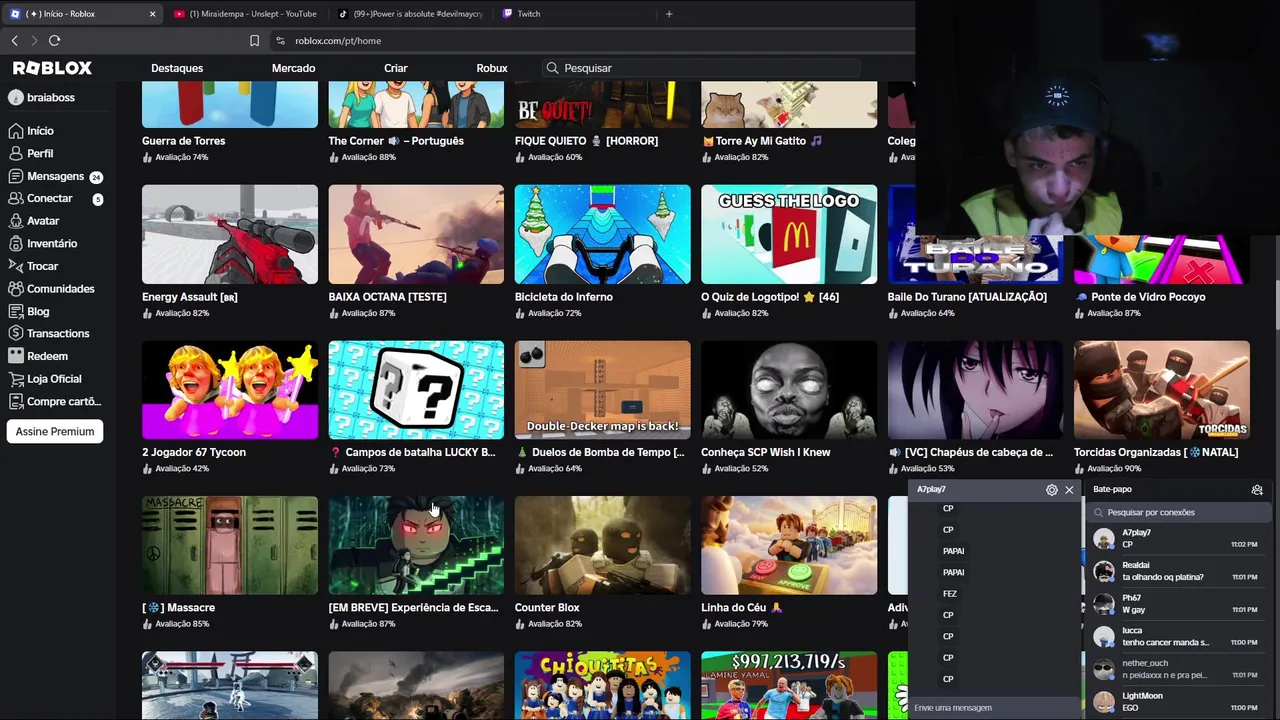1280x720 pixels.
Task: Open the O Quiz de Logotipo thumbnail
Action: click(x=789, y=234)
